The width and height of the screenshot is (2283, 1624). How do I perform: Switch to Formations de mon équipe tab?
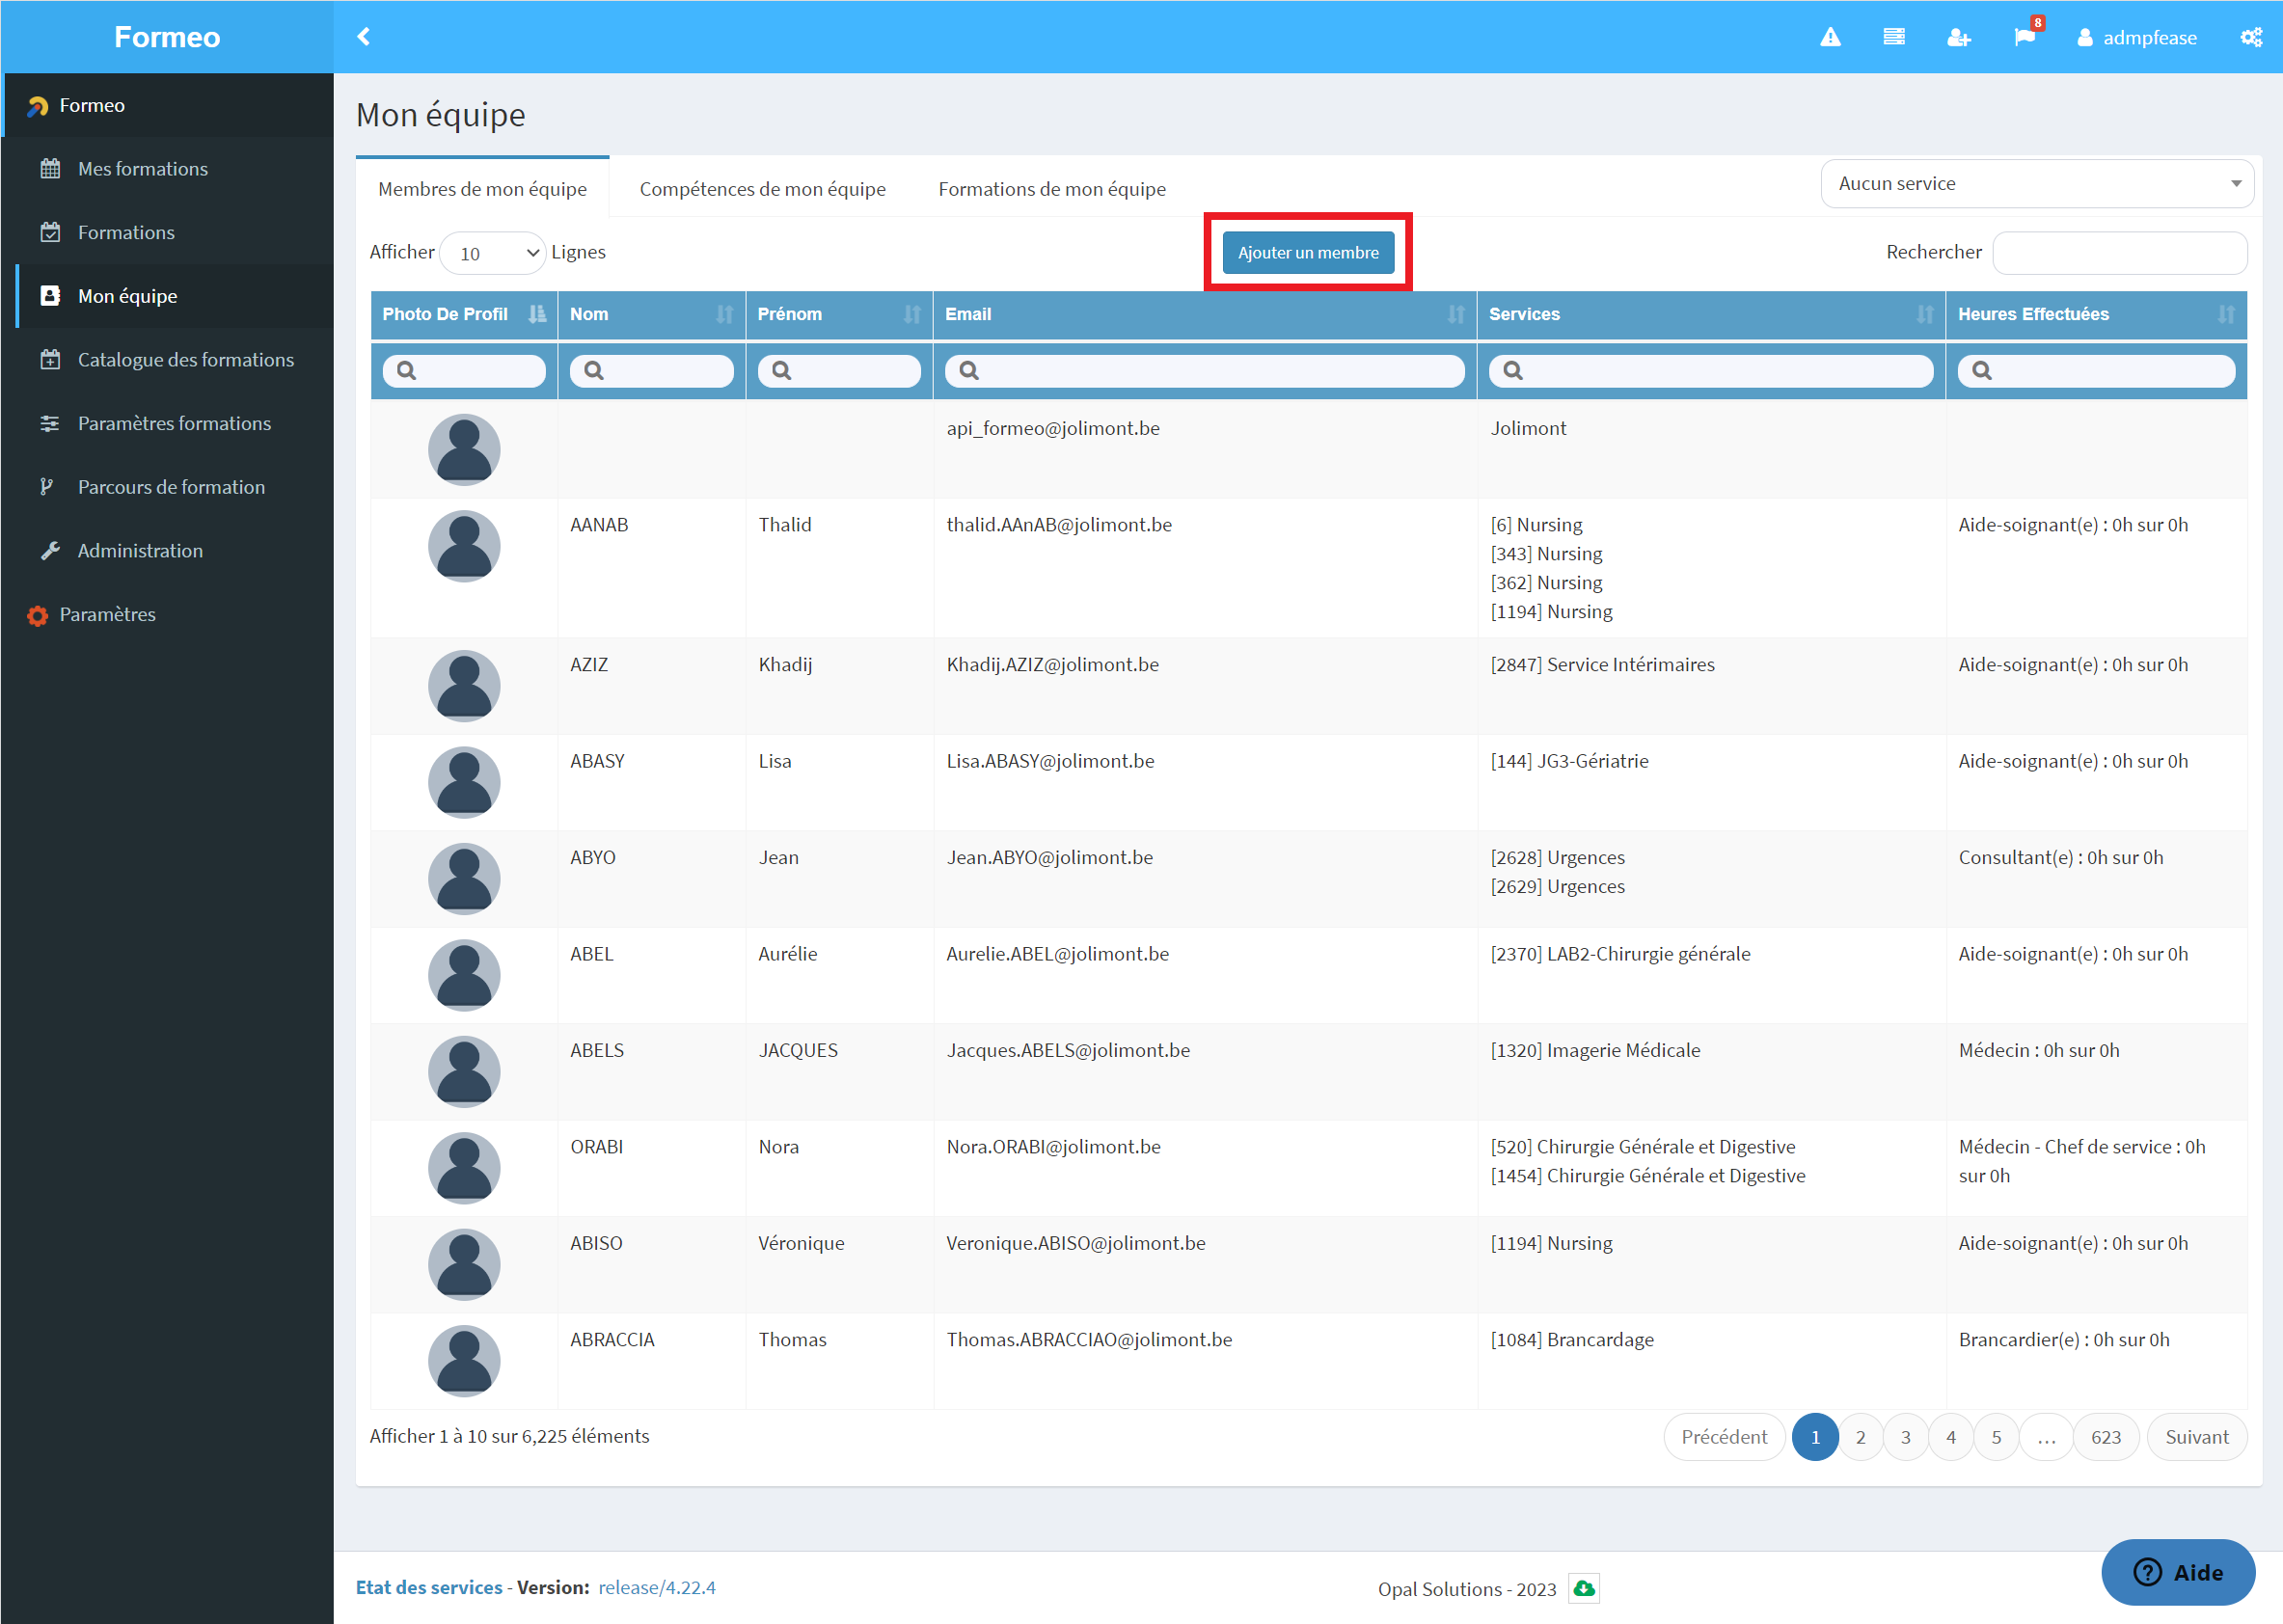pyautogui.click(x=1052, y=189)
